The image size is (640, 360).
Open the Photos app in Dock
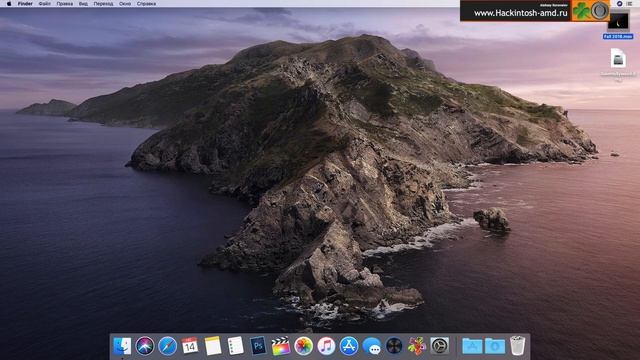point(303,346)
